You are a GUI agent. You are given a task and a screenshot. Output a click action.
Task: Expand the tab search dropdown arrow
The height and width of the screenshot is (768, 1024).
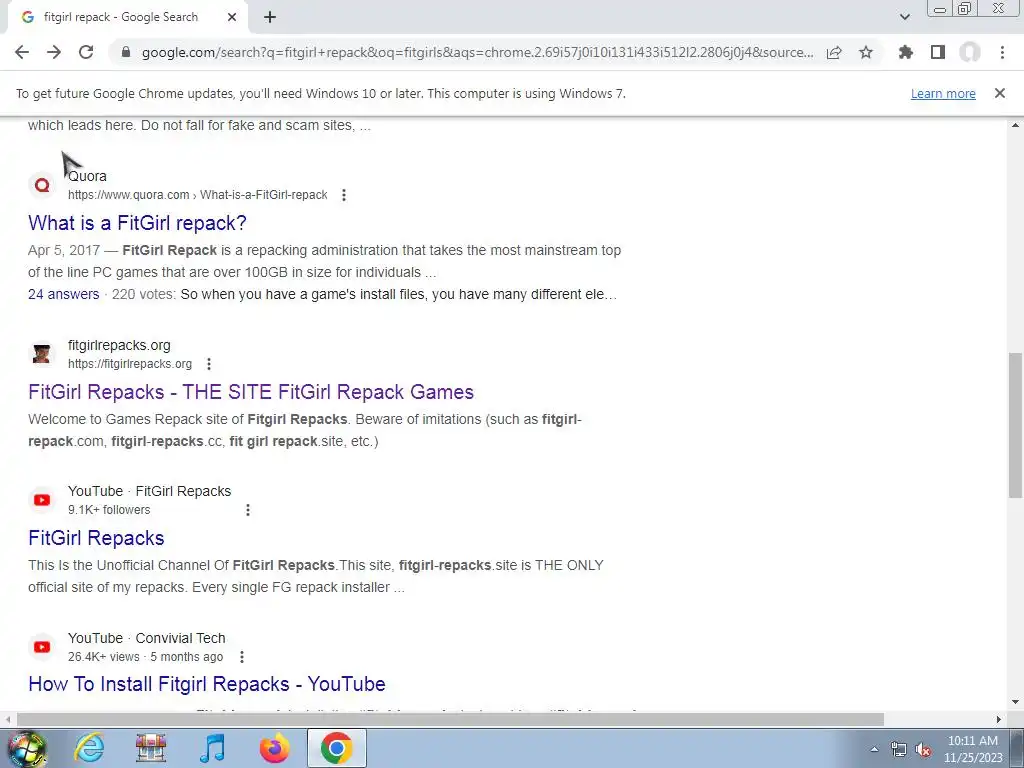pos(904,17)
